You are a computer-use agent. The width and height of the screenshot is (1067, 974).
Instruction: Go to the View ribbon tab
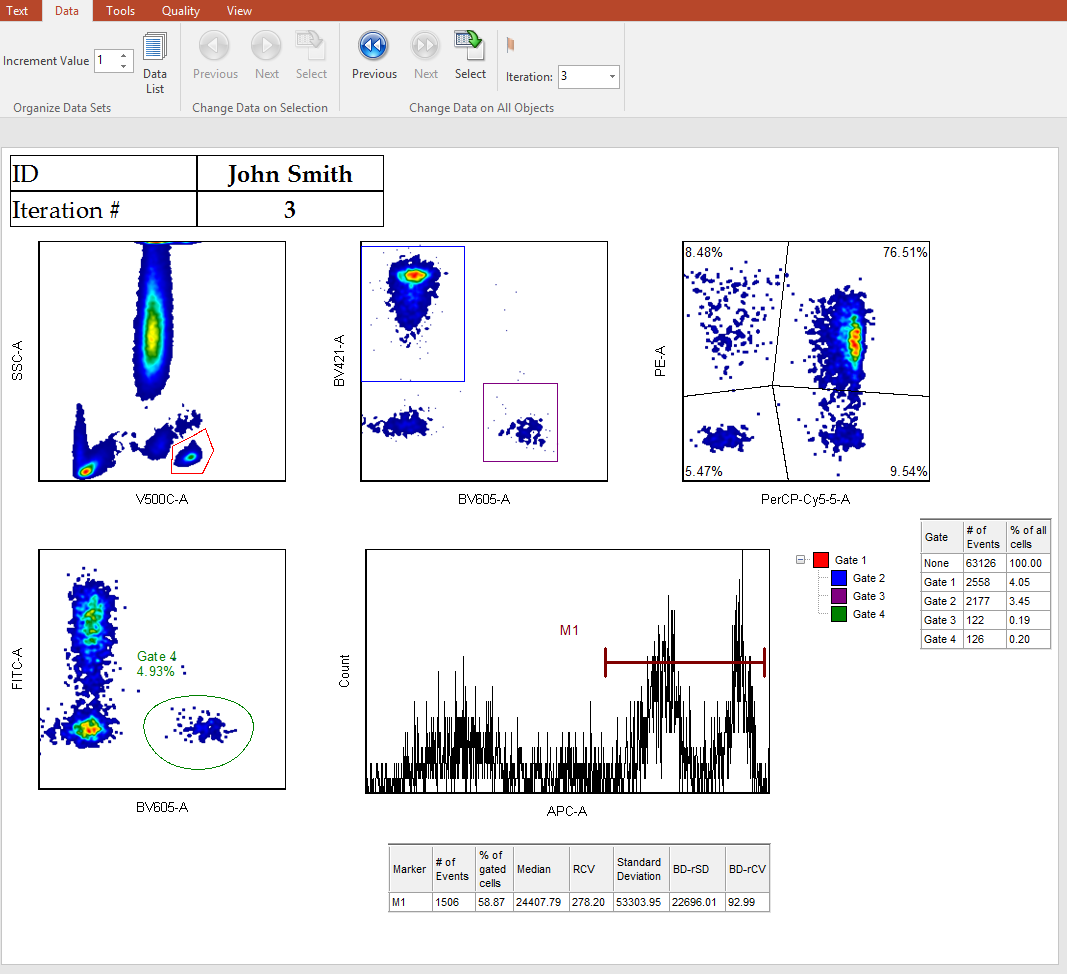239,11
